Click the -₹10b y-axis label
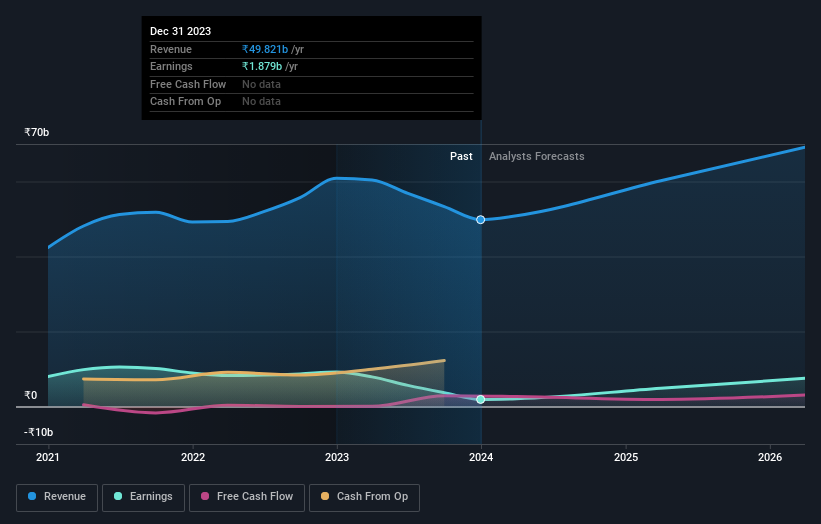The height and width of the screenshot is (524, 821). [38, 432]
